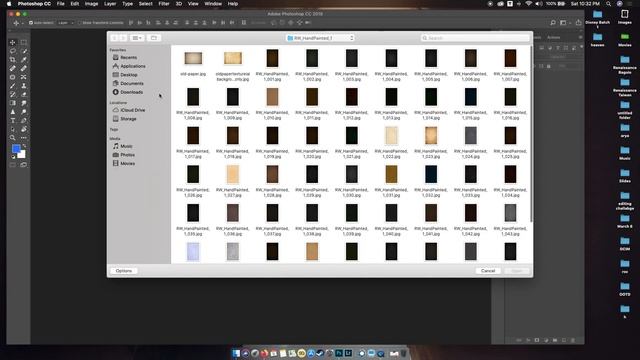Screen dimensions: 640x360
Task: Click the background white color swatch
Action: click(22, 155)
